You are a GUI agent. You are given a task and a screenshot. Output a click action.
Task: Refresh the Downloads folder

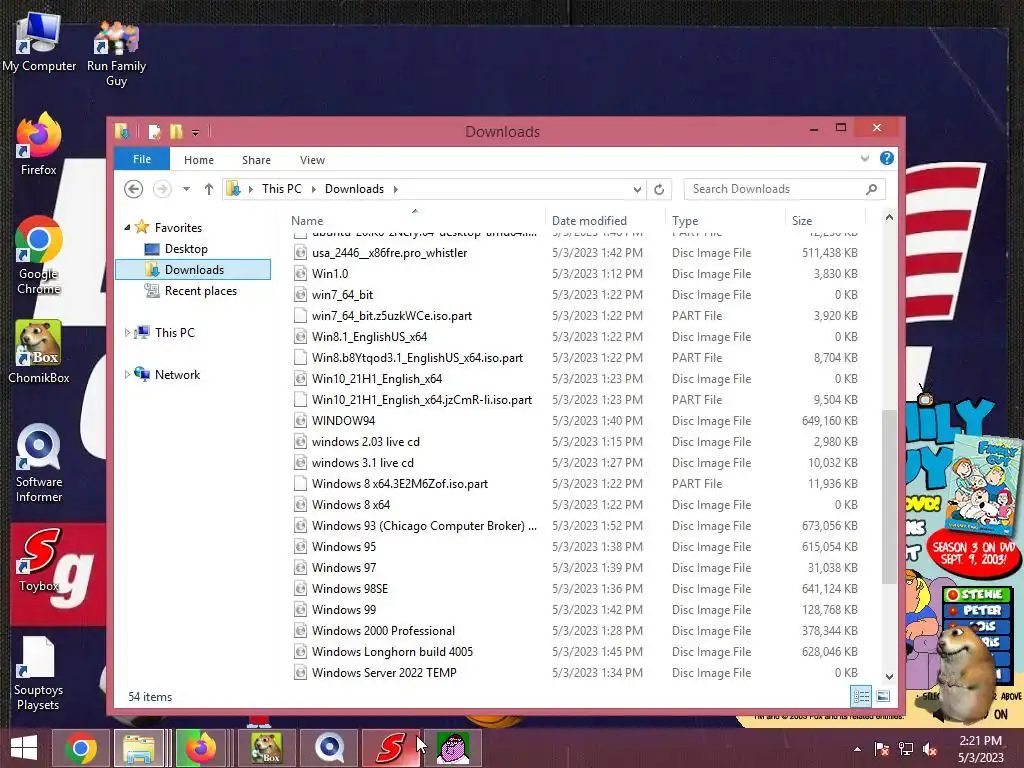tap(659, 189)
